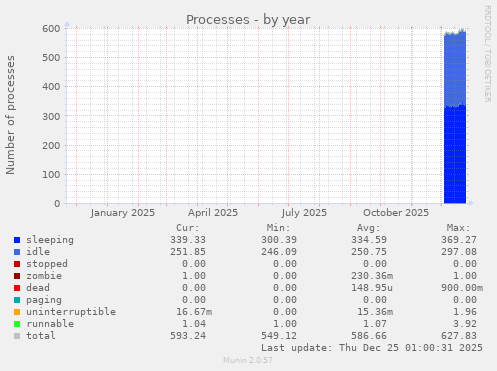
Task: Click sleeping current value 339.33
Action: pos(188,240)
